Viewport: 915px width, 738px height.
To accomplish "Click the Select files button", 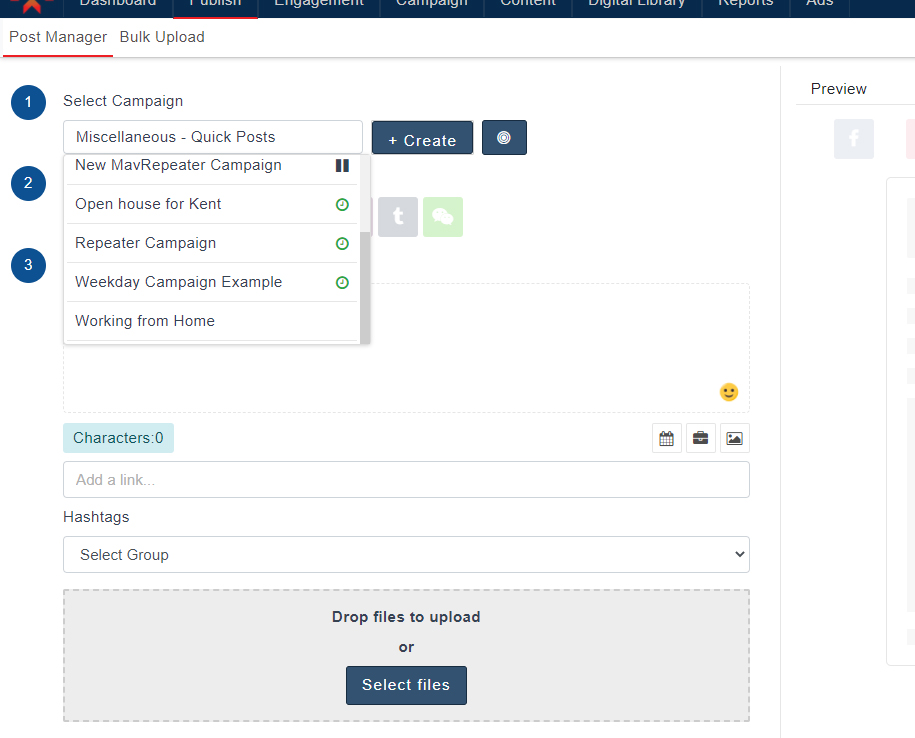I will pyautogui.click(x=406, y=685).
